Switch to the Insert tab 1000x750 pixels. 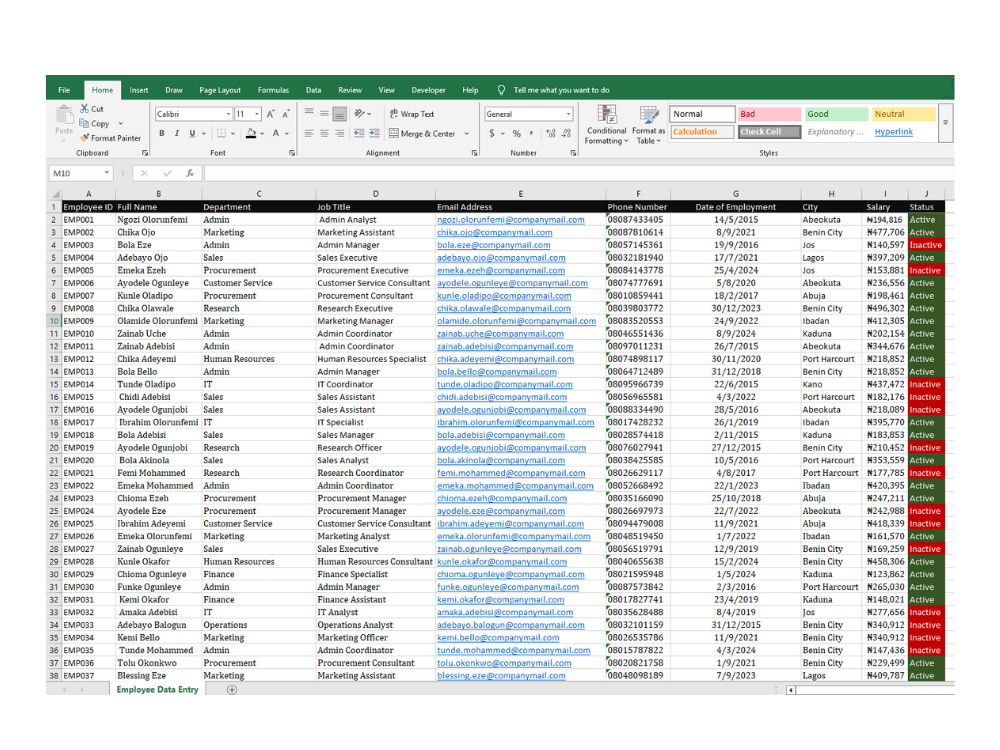click(x=138, y=90)
